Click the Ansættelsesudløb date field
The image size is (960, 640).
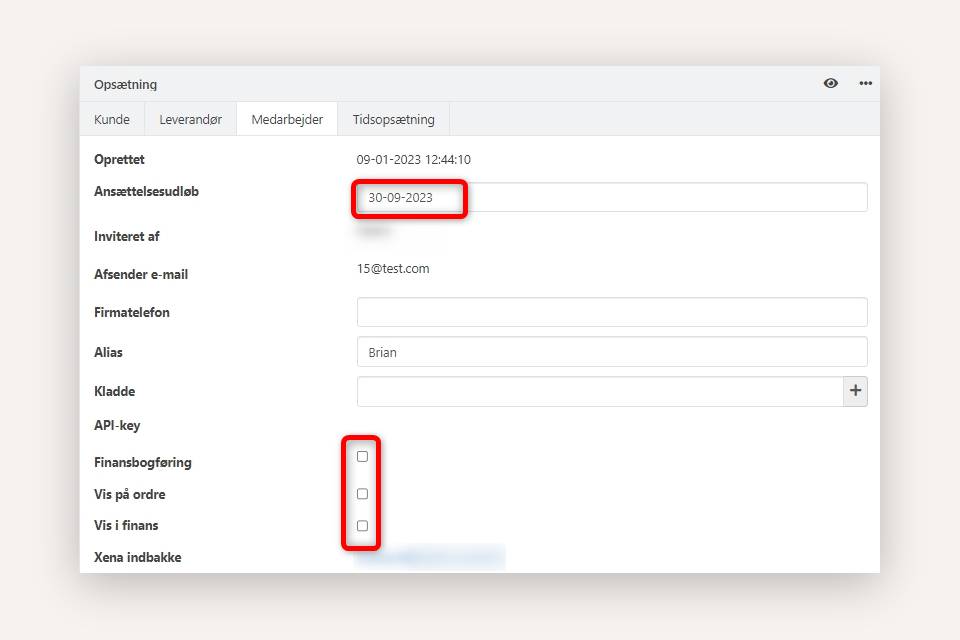coord(611,198)
